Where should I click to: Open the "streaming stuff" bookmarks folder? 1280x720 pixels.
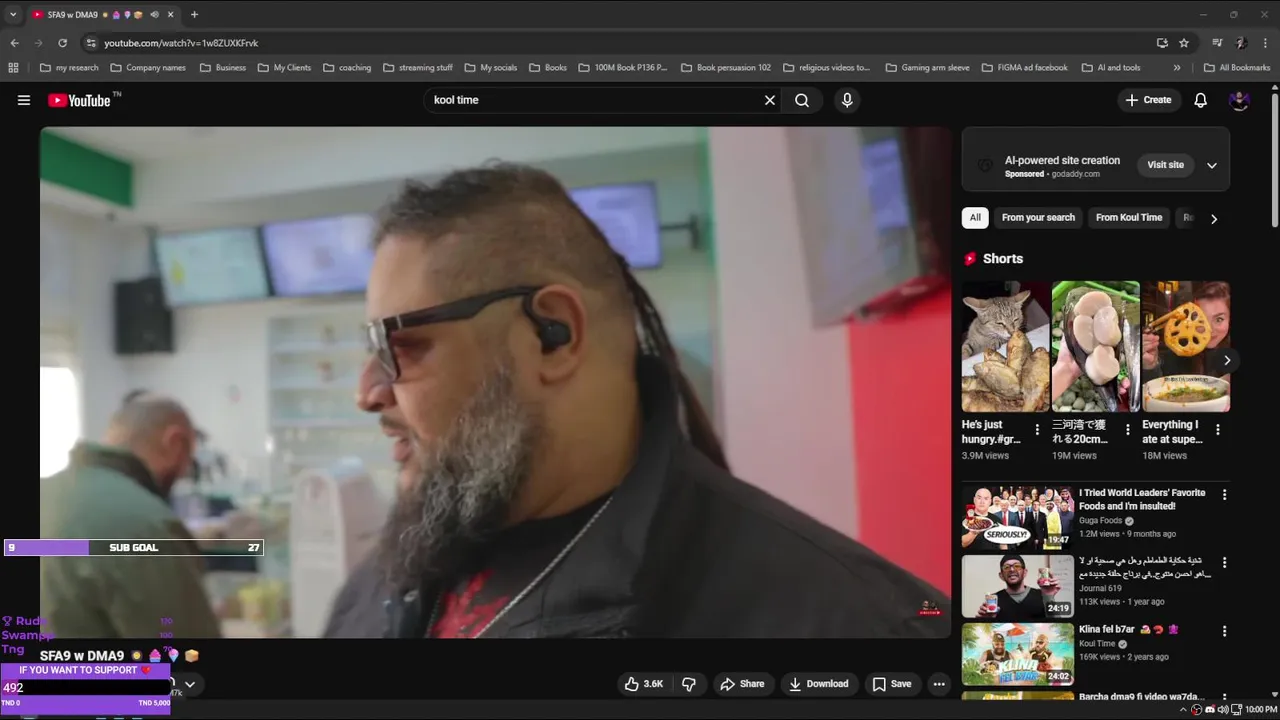[x=418, y=68]
